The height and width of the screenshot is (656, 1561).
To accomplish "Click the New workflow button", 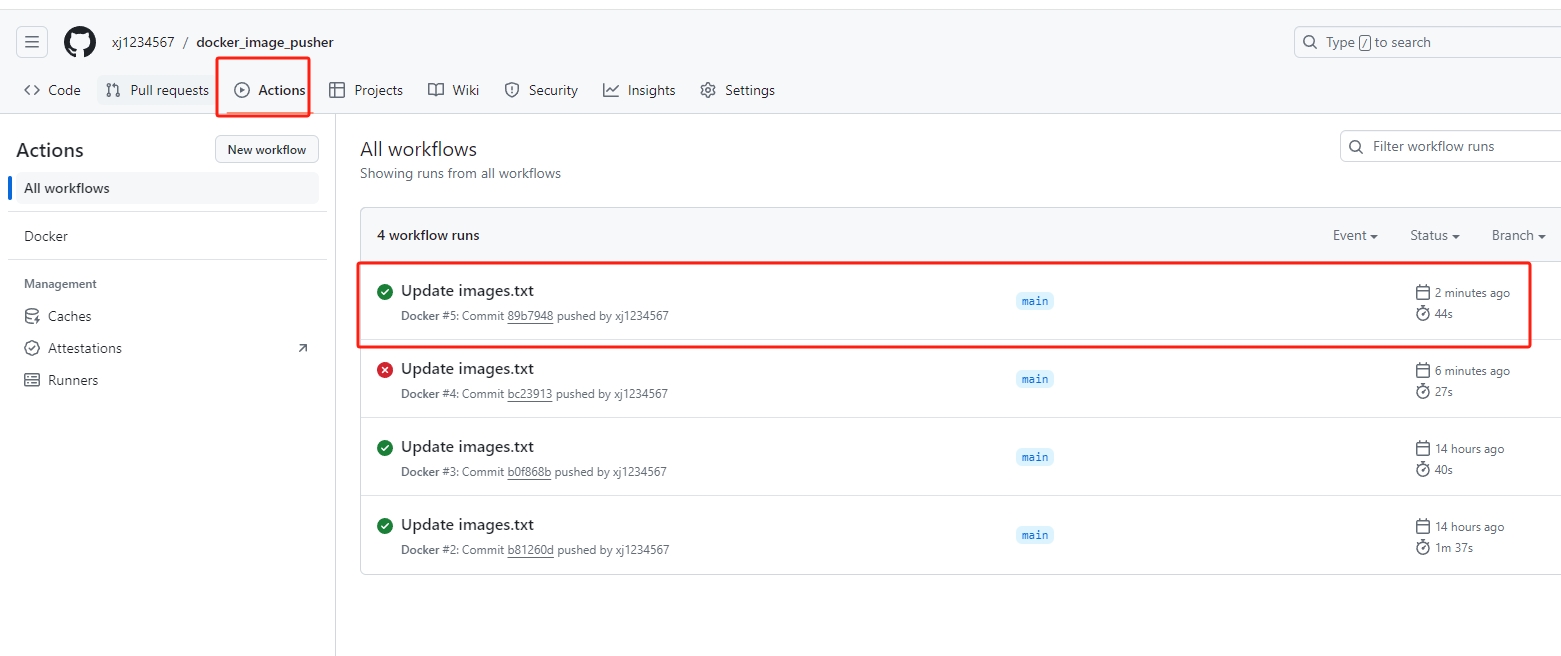I will [266, 148].
